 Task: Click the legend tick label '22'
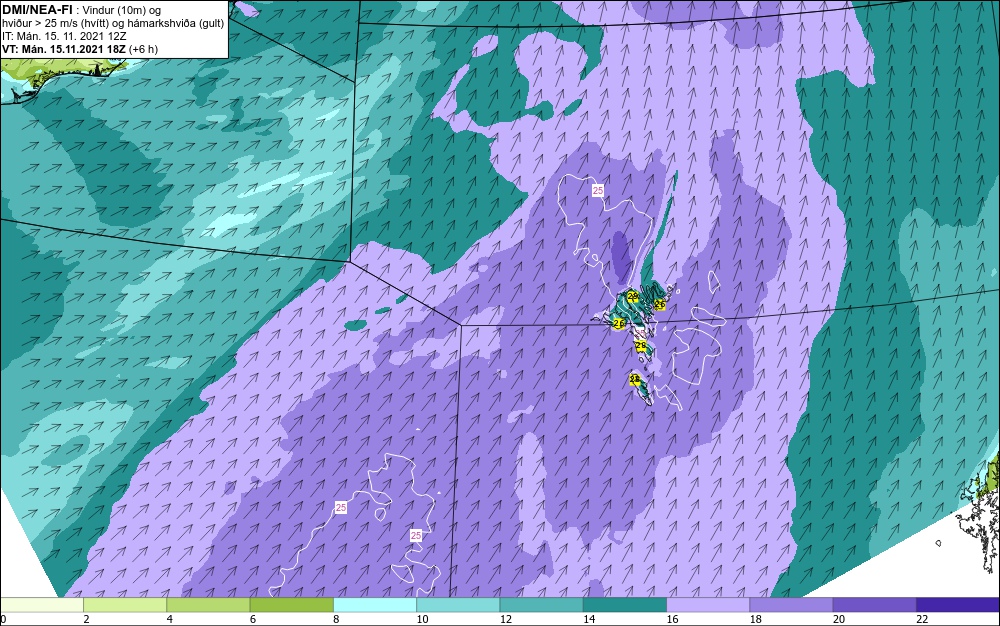click(x=922, y=619)
